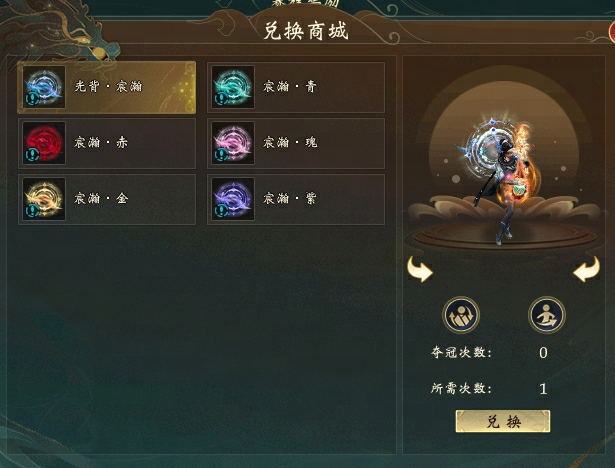
Task: Click the 兑换 exchange button
Action: 503,421
